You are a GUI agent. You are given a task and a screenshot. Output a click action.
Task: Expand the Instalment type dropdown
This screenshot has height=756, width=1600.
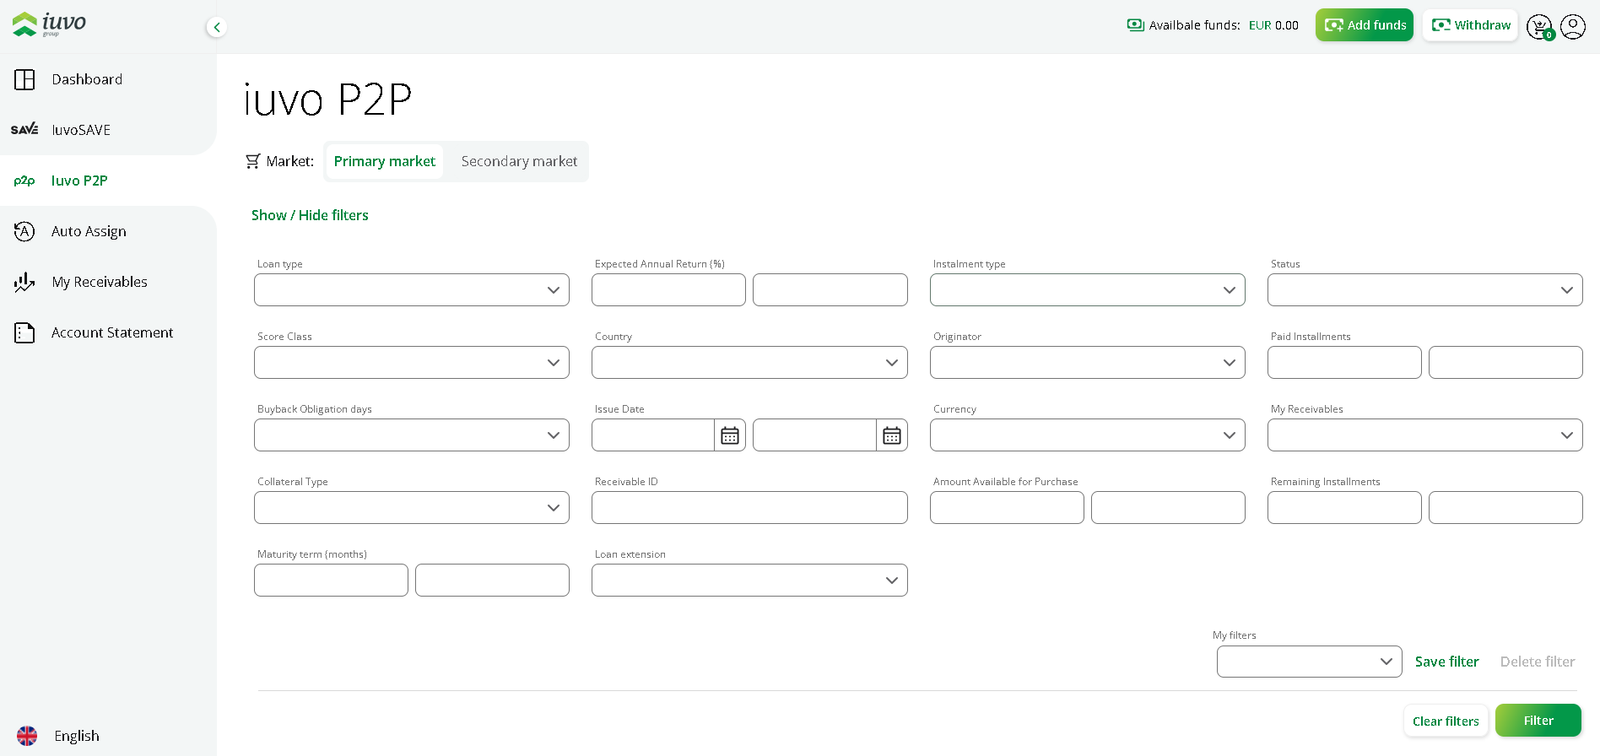[1088, 290]
